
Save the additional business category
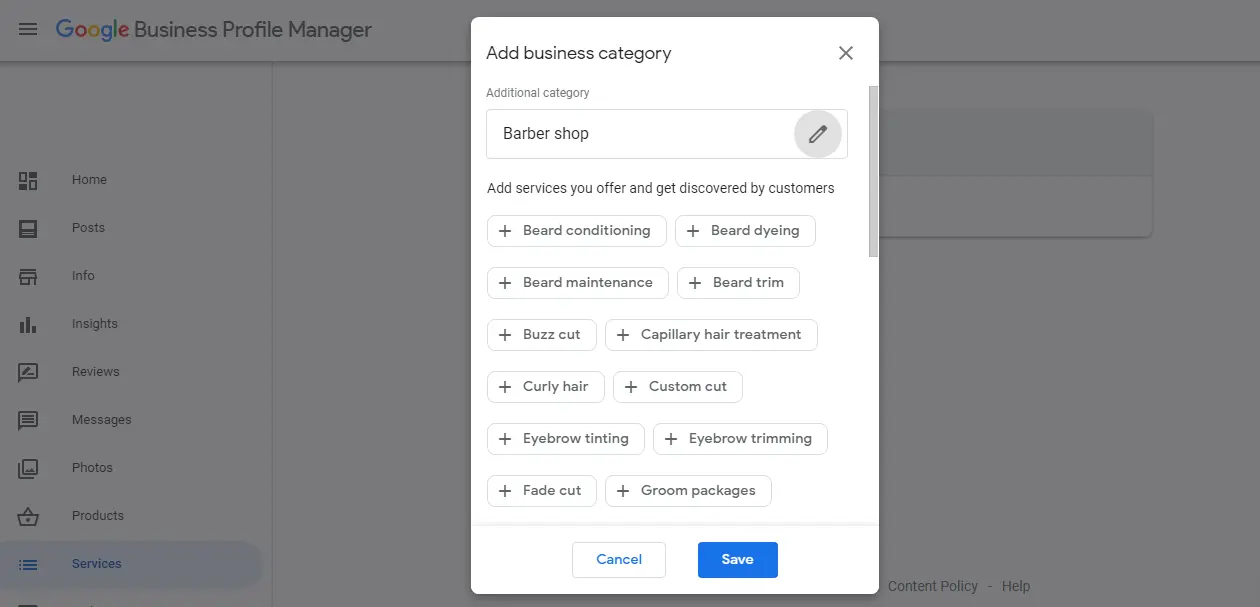pos(737,559)
